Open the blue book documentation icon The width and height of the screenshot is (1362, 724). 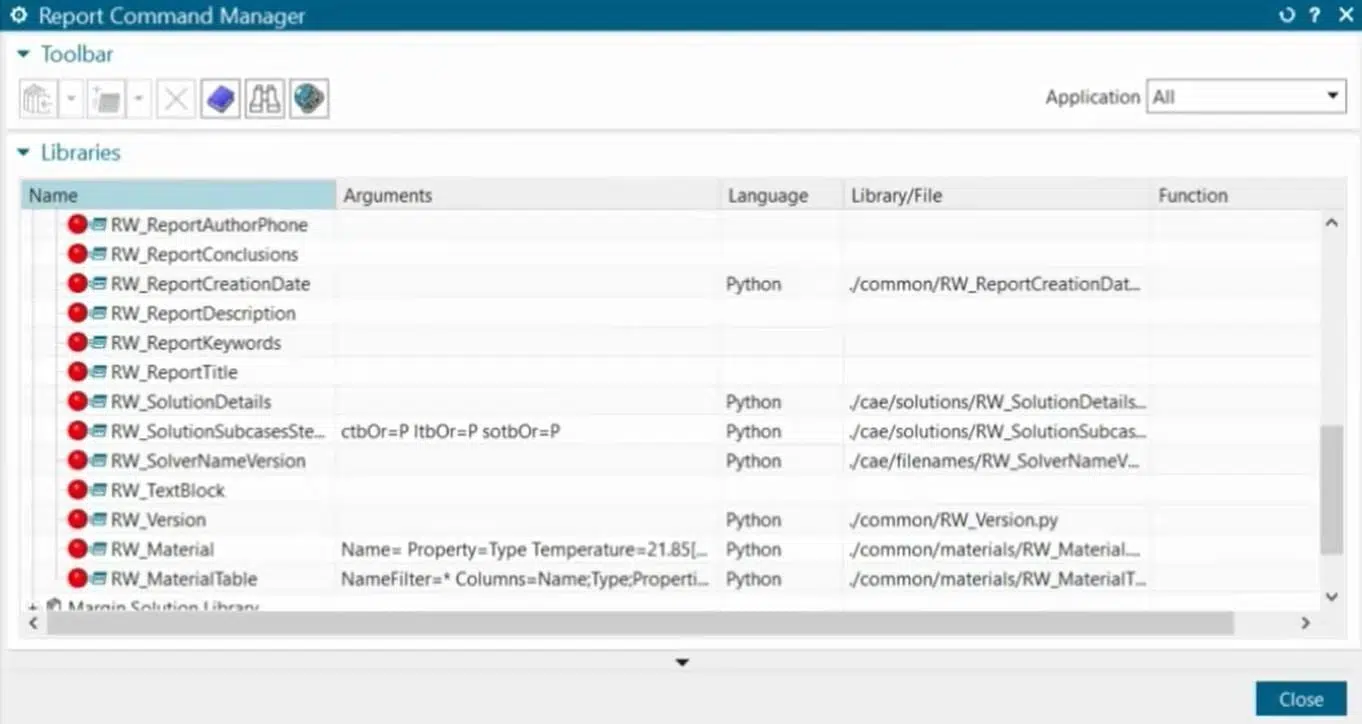click(220, 99)
